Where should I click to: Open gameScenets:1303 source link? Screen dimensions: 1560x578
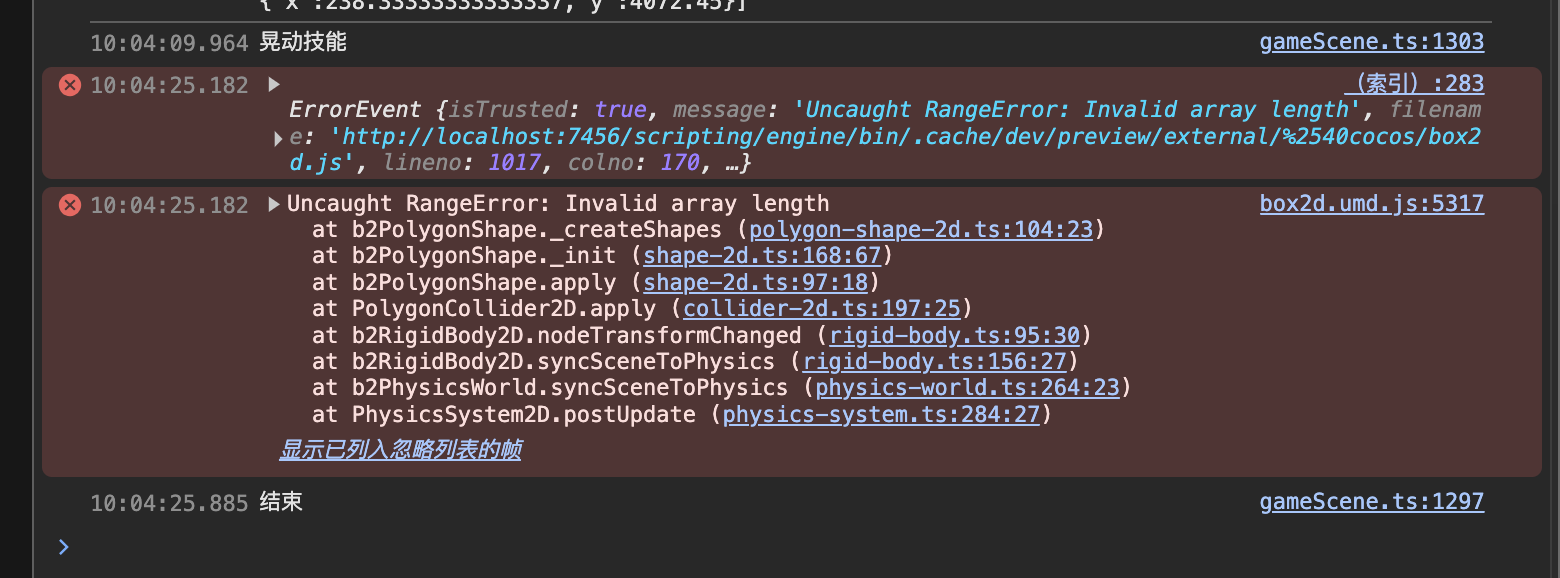pyautogui.click(x=1371, y=42)
